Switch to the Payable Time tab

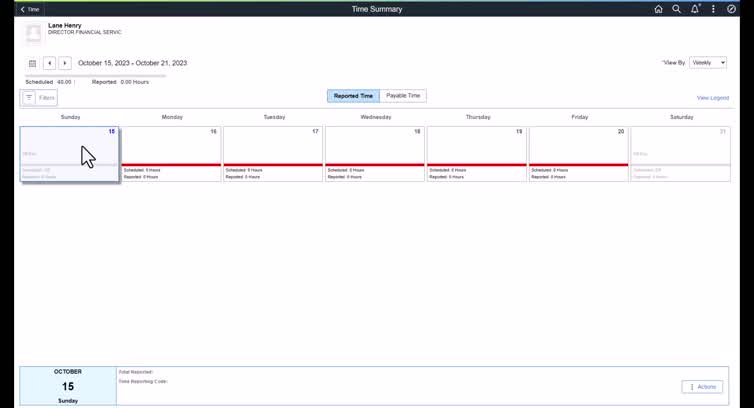click(x=403, y=96)
